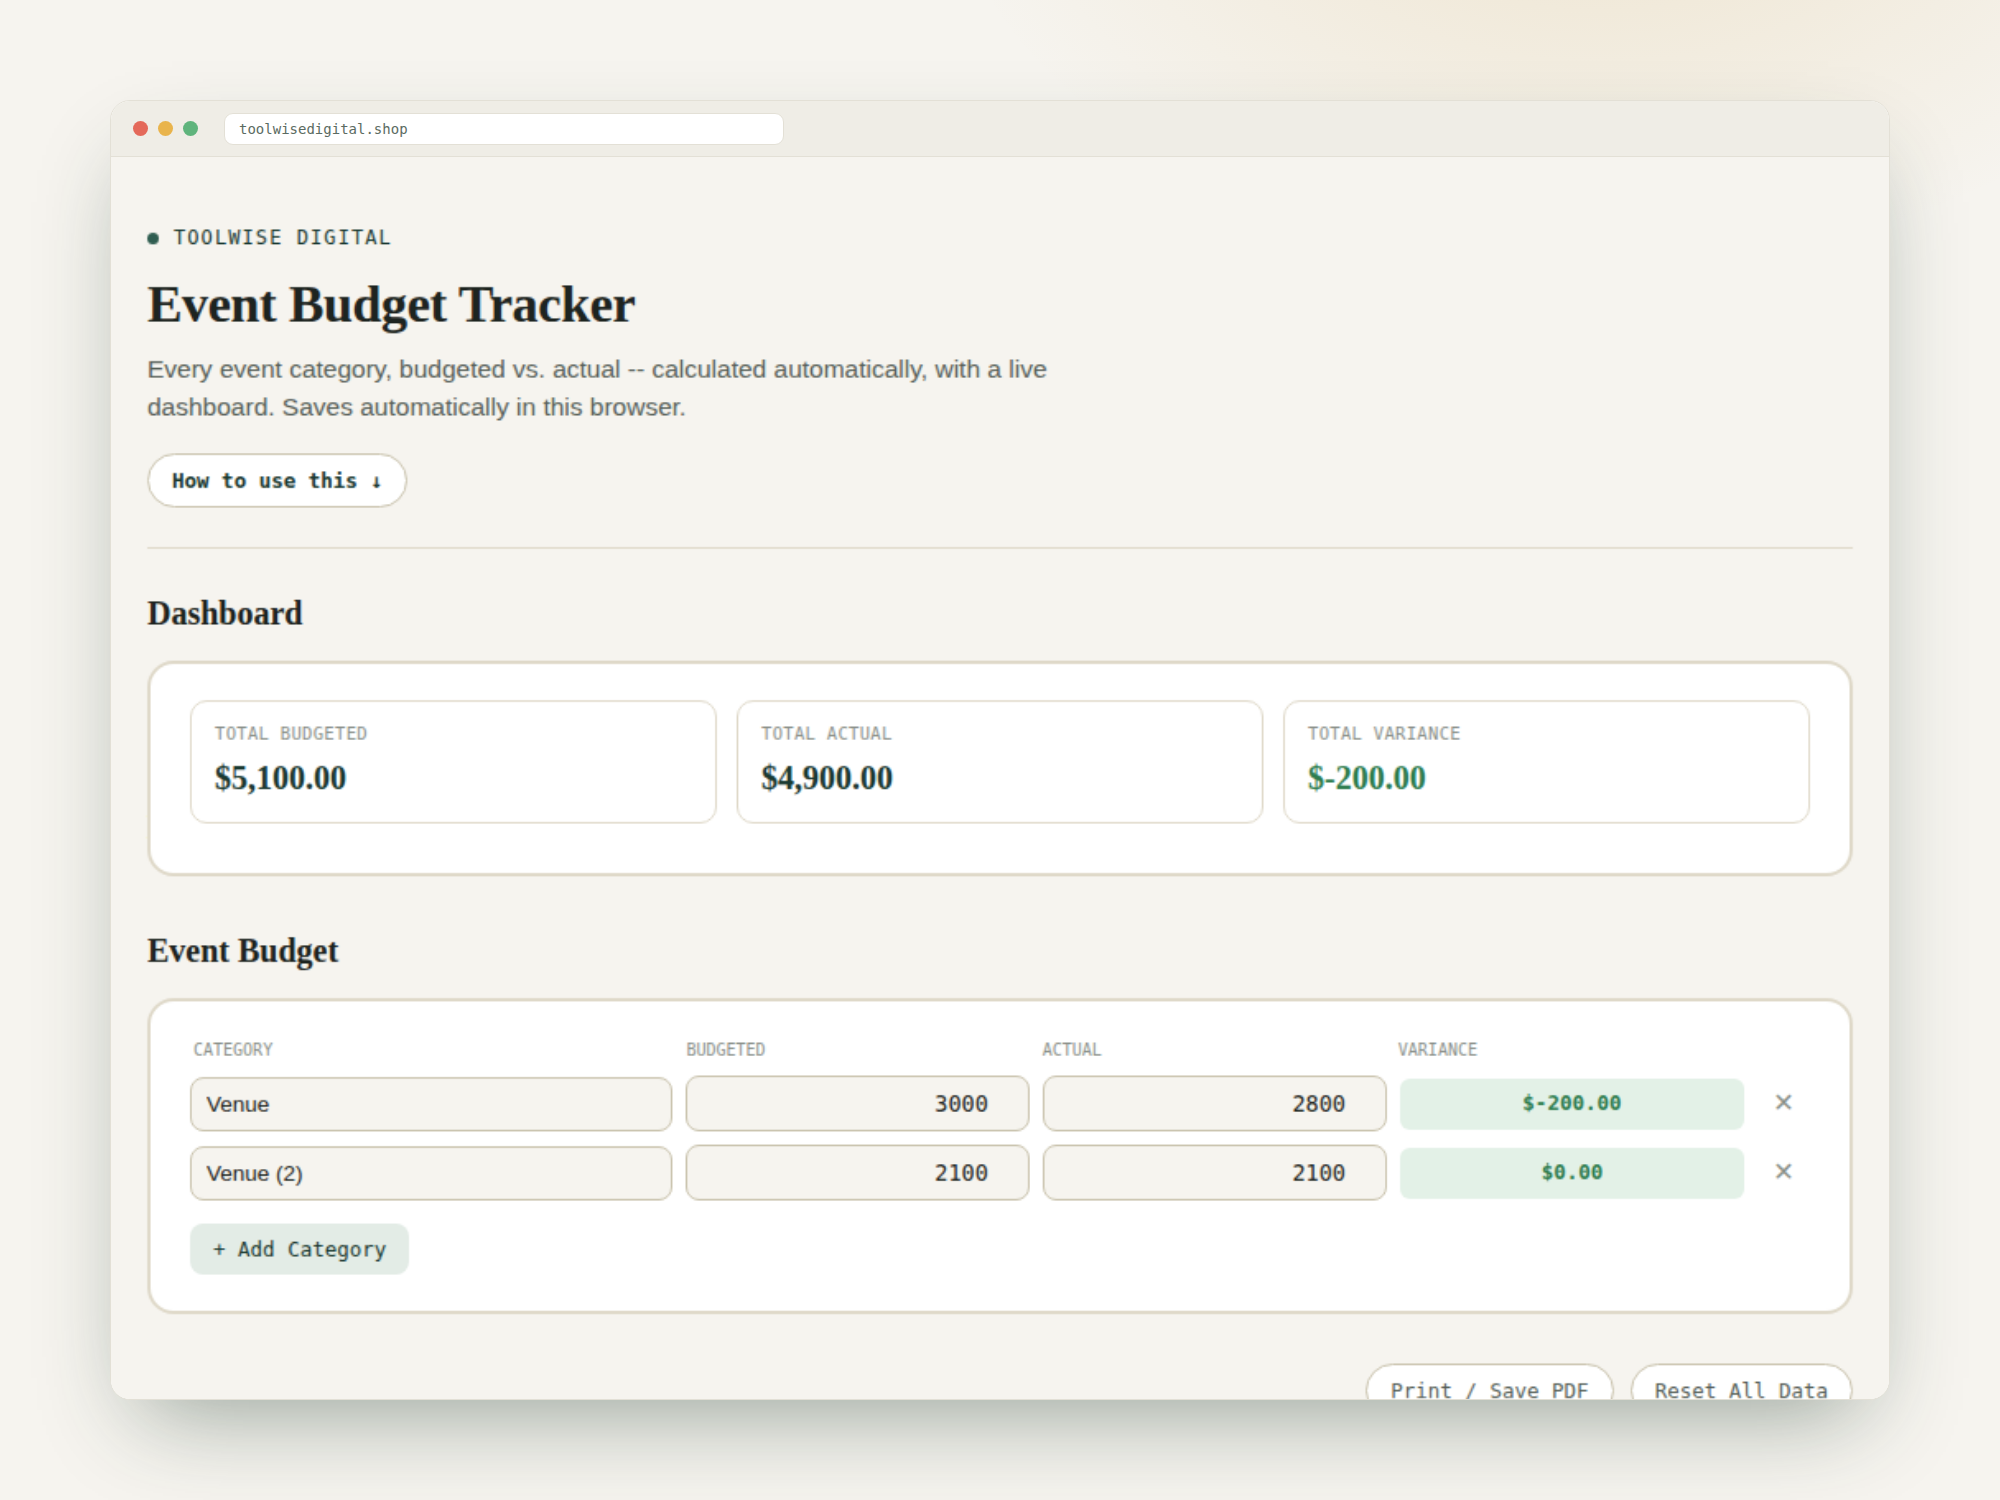The image size is (2000, 1500).
Task: Click the TOTAL BUDGETED card label
Action: (x=291, y=733)
